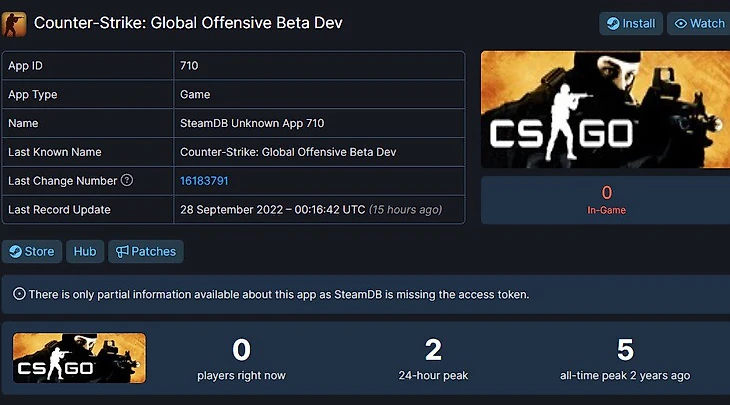Click the CS:GO app icon beside the title
The height and width of the screenshot is (405, 730).
coord(14,22)
